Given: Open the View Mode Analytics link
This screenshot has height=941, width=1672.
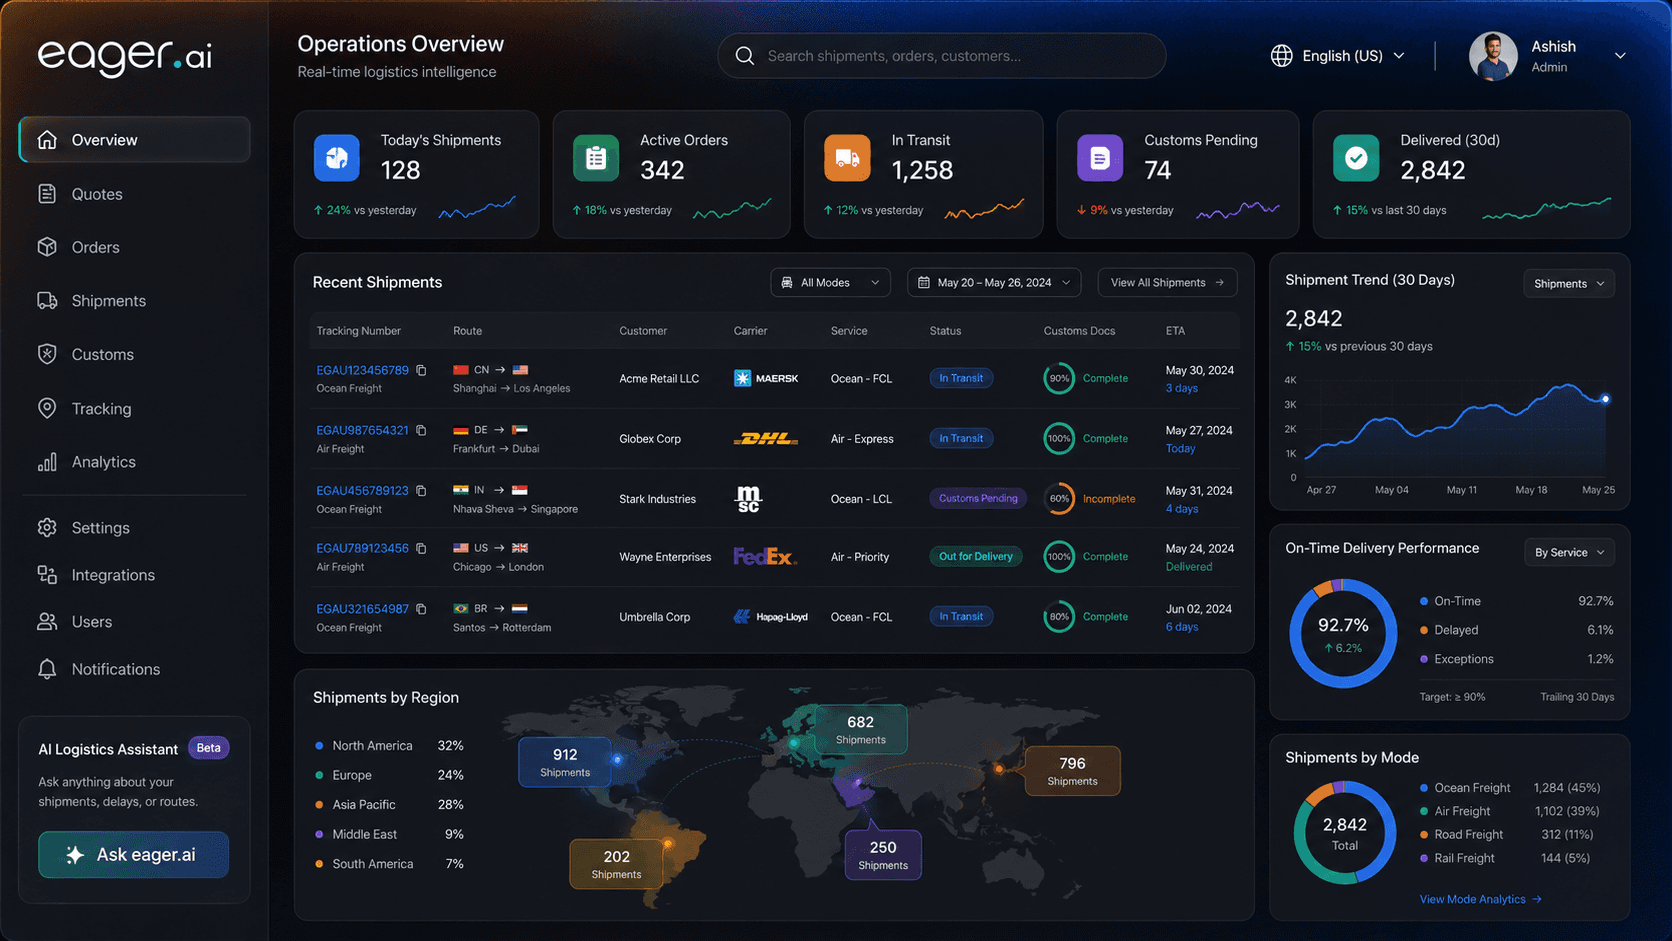Looking at the screenshot, I should coord(1480,899).
